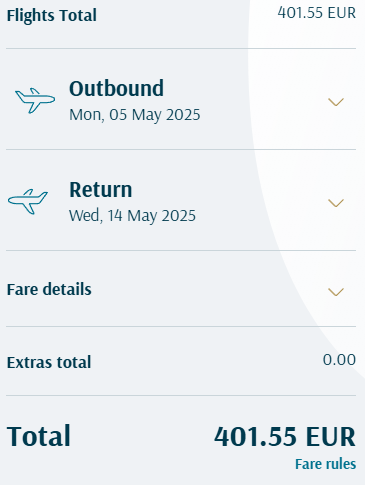Click the bold 401.55 EUR grand total
The width and height of the screenshot is (365, 485).
click(x=285, y=436)
